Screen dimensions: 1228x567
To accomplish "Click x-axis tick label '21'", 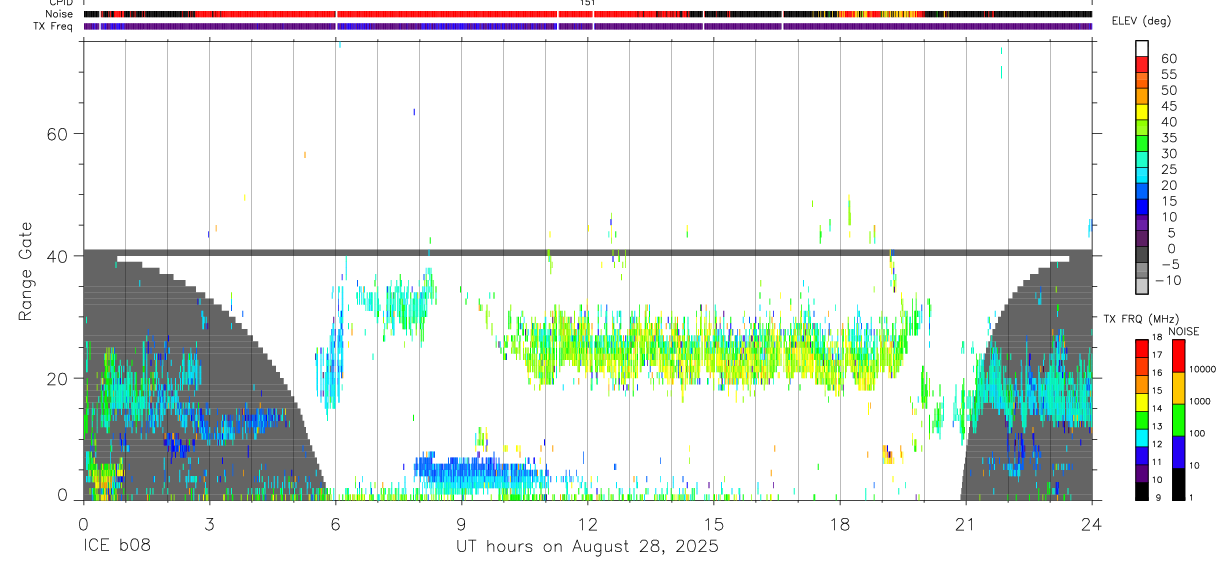I will pos(965,522).
